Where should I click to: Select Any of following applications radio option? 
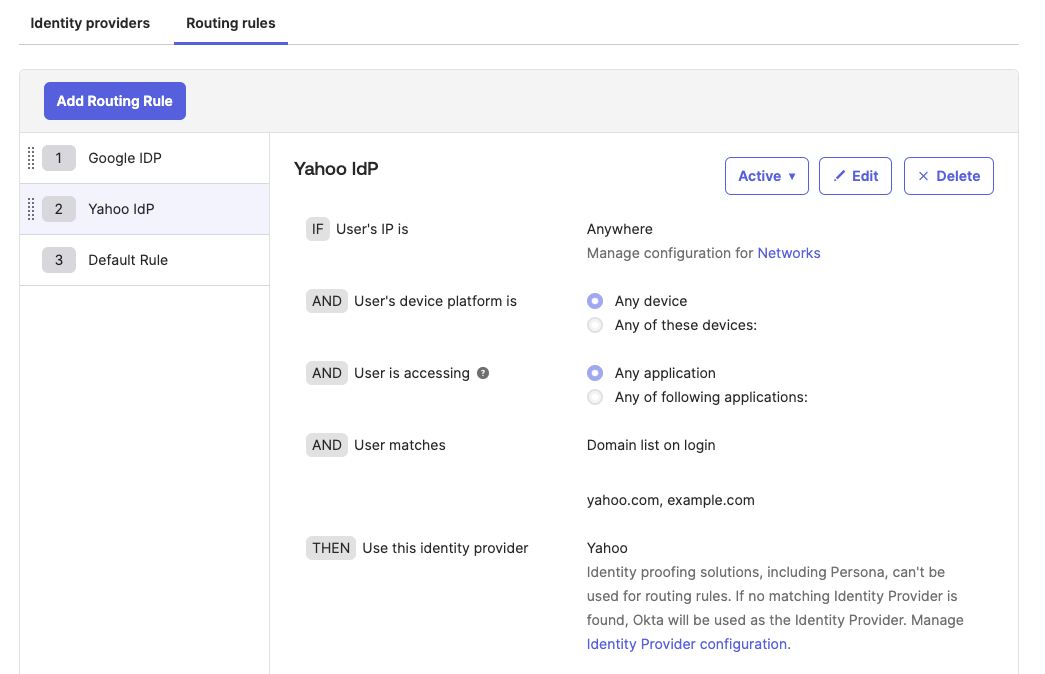pos(595,397)
